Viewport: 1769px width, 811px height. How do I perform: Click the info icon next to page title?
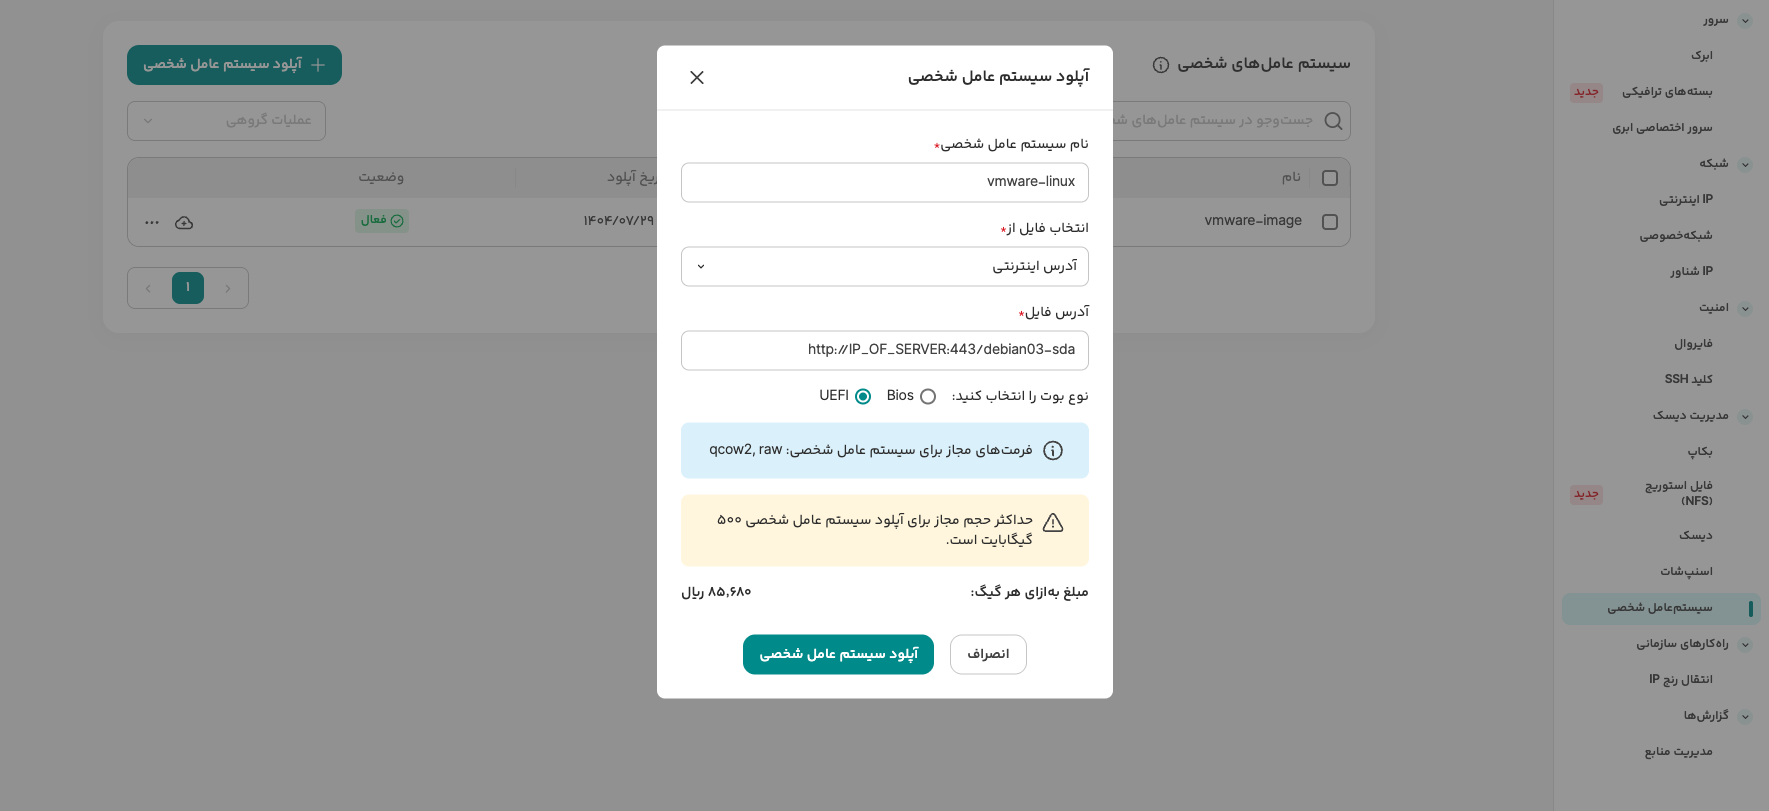coord(1161,65)
